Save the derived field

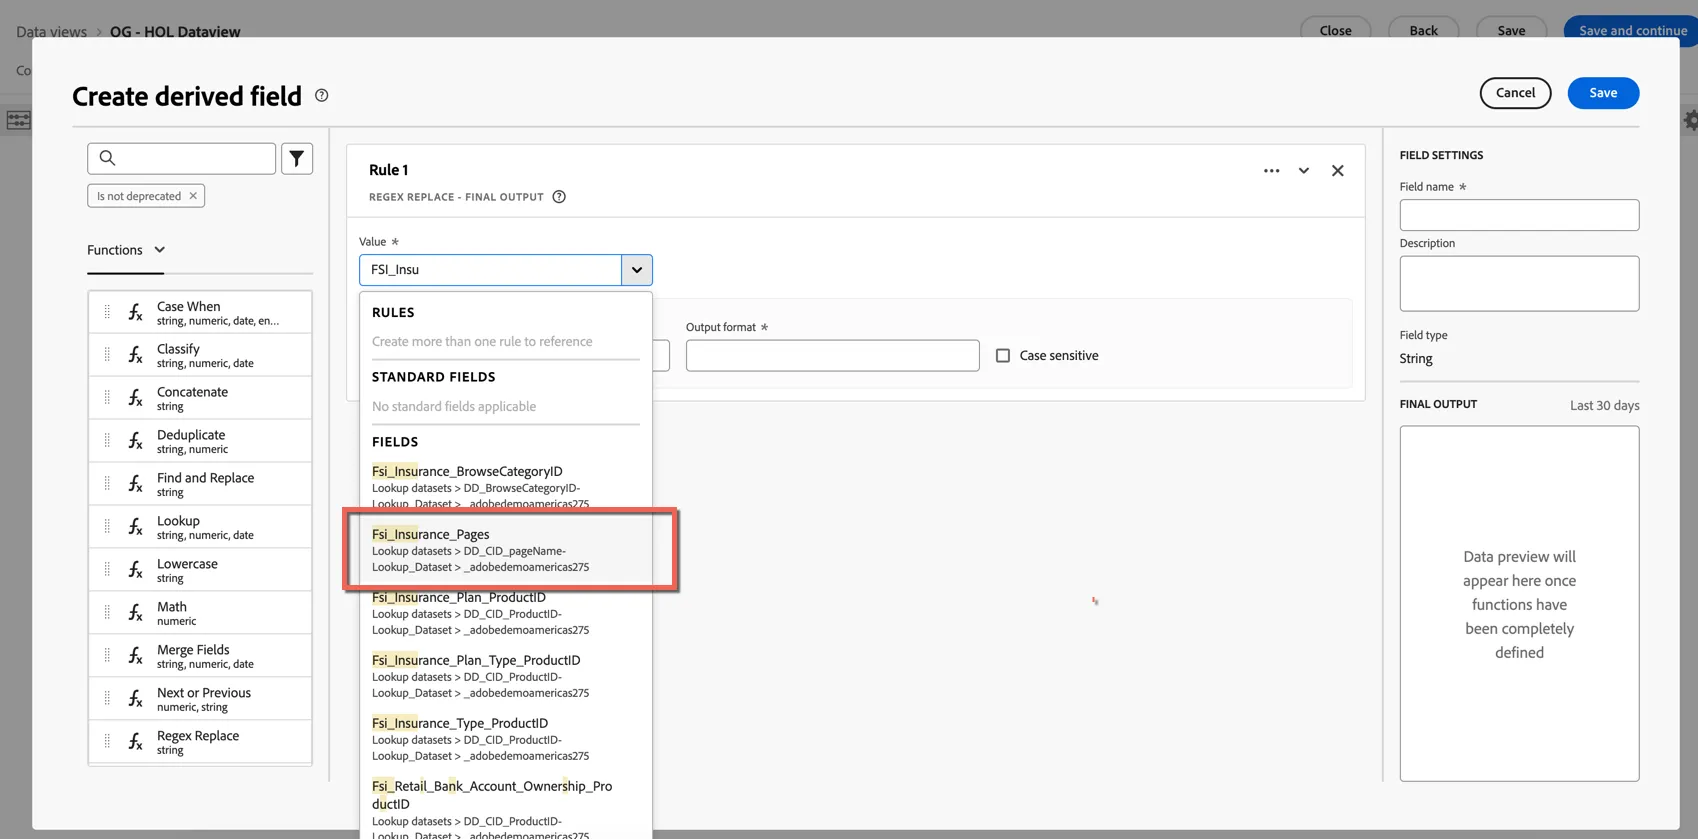(1603, 93)
